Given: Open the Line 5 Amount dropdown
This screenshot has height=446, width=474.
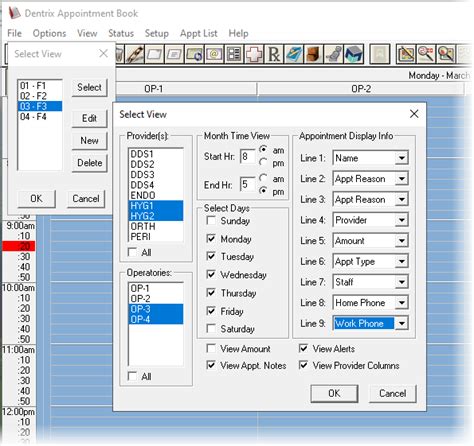Looking at the screenshot, I should click(402, 241).
